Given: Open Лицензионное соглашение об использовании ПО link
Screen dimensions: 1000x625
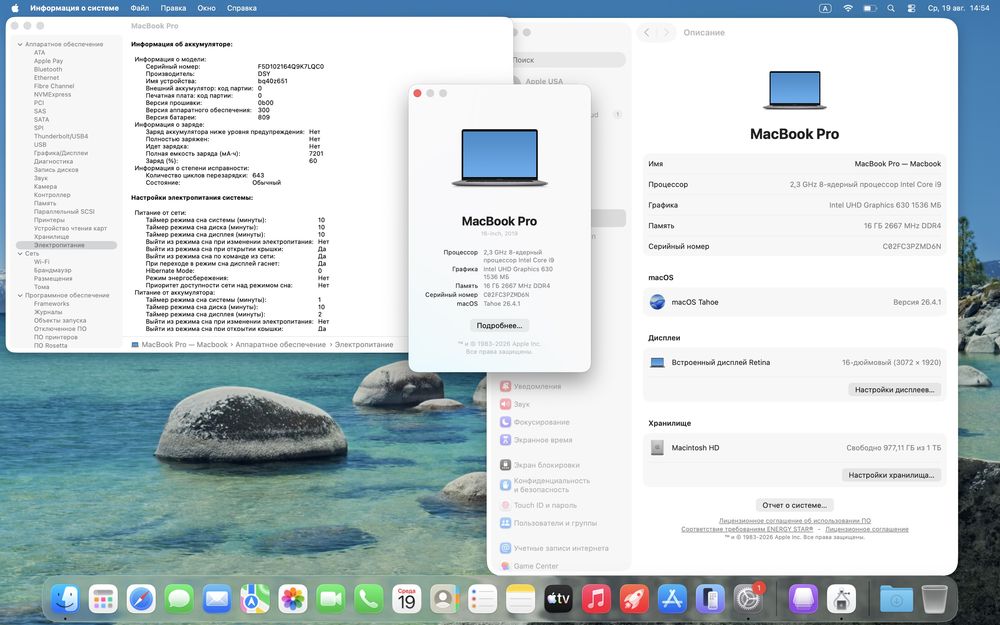Looking at the screenshot, I should coord(795,521).
